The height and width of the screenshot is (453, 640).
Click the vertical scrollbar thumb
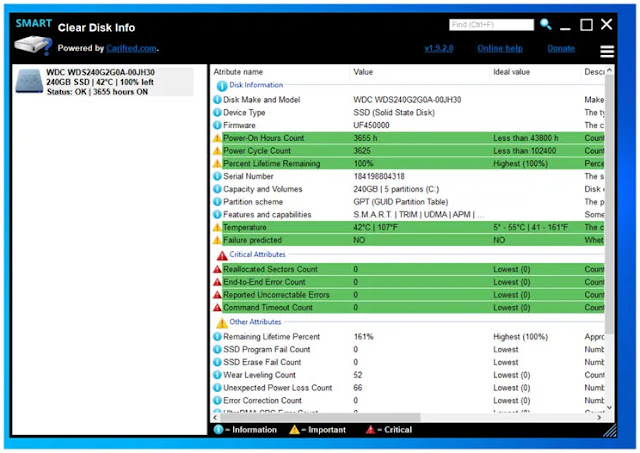[609, 204]
